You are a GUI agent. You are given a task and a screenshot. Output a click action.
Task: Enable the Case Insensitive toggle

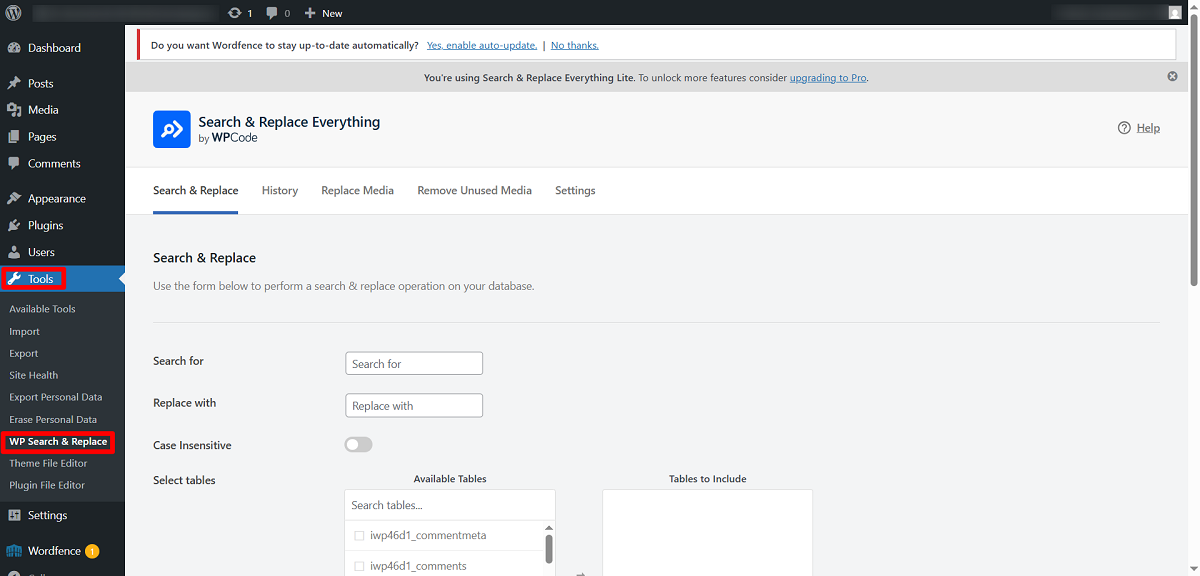358,444
